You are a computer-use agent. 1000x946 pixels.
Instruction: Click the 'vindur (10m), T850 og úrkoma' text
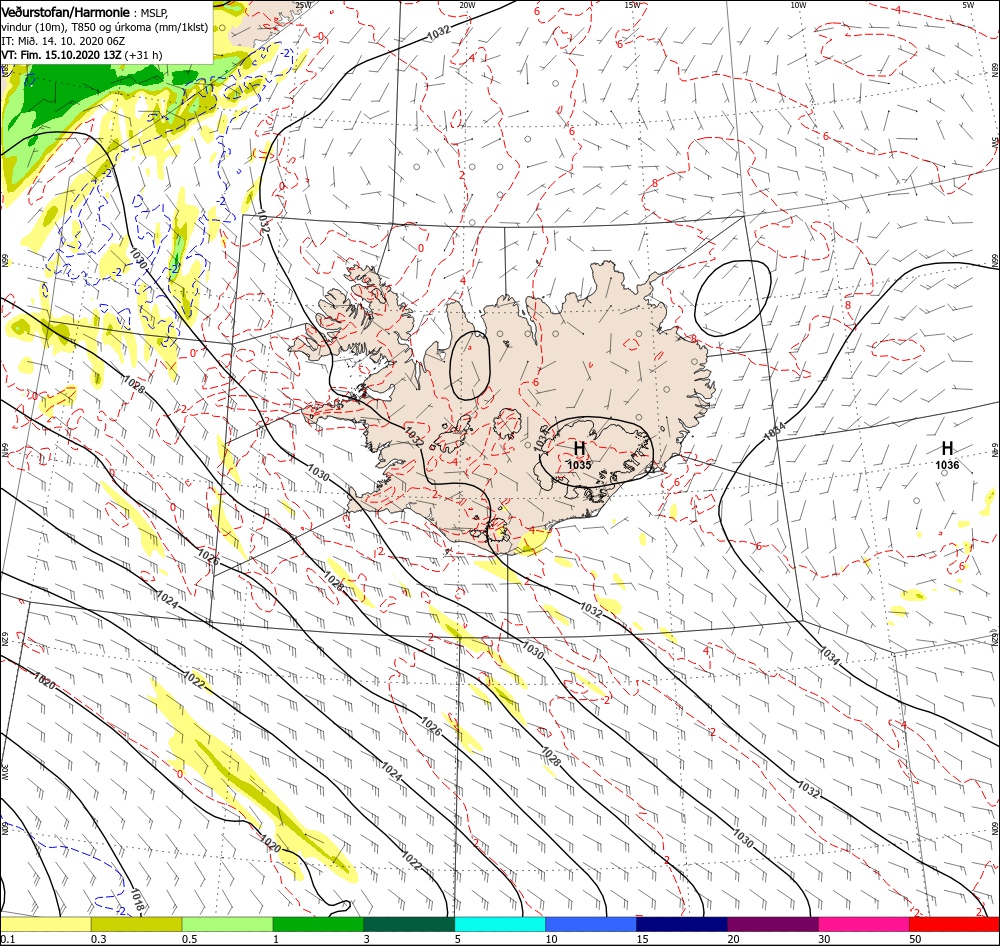[x=76, y=27]
